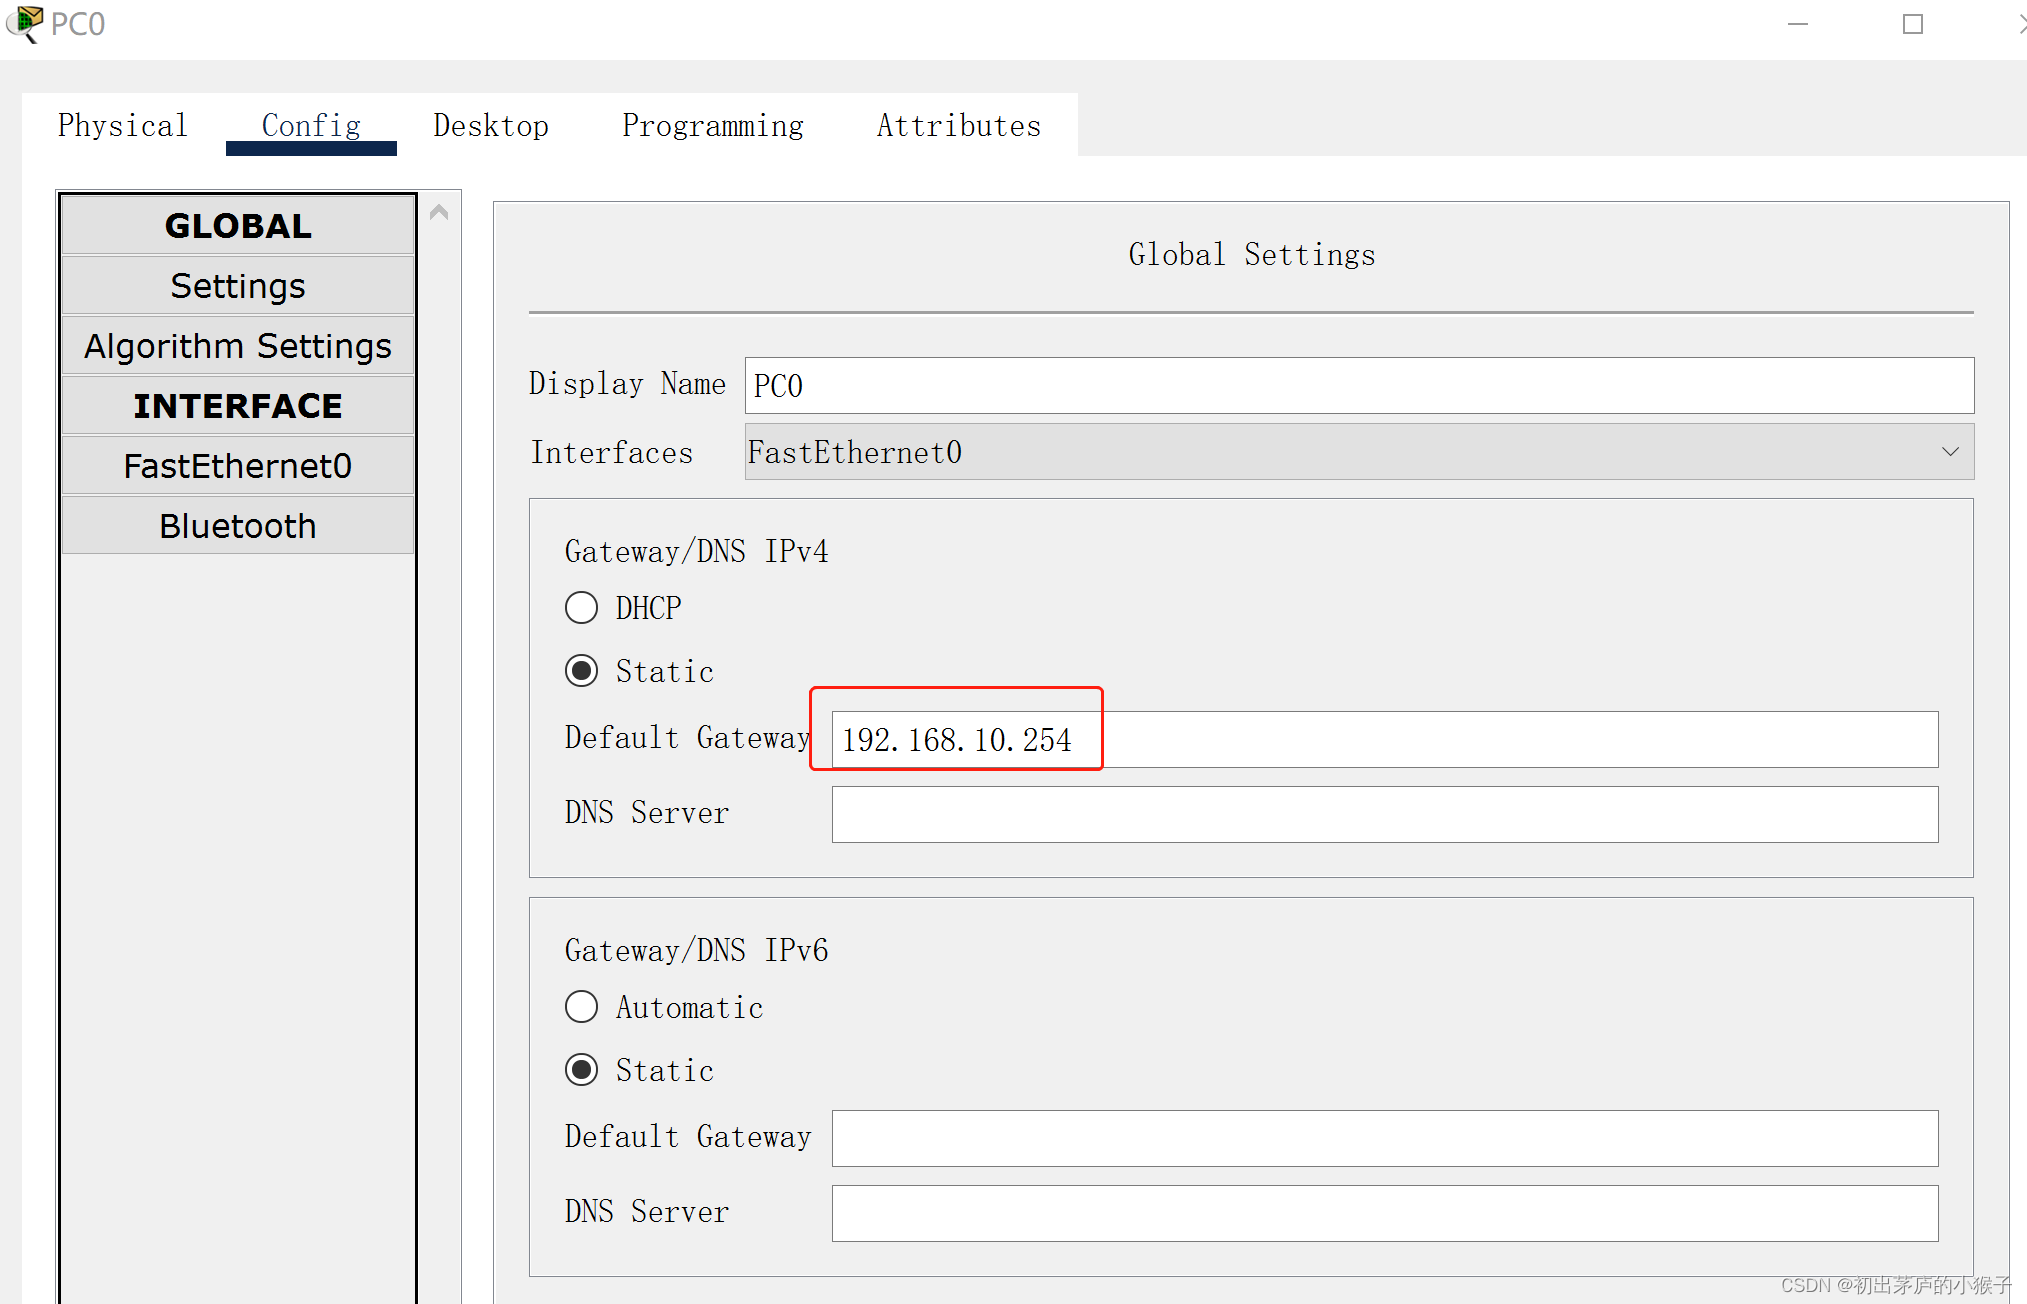Minimize the PC0 window
2027x1304 pixels.
pyautogui.click(x=1798, y=24)
